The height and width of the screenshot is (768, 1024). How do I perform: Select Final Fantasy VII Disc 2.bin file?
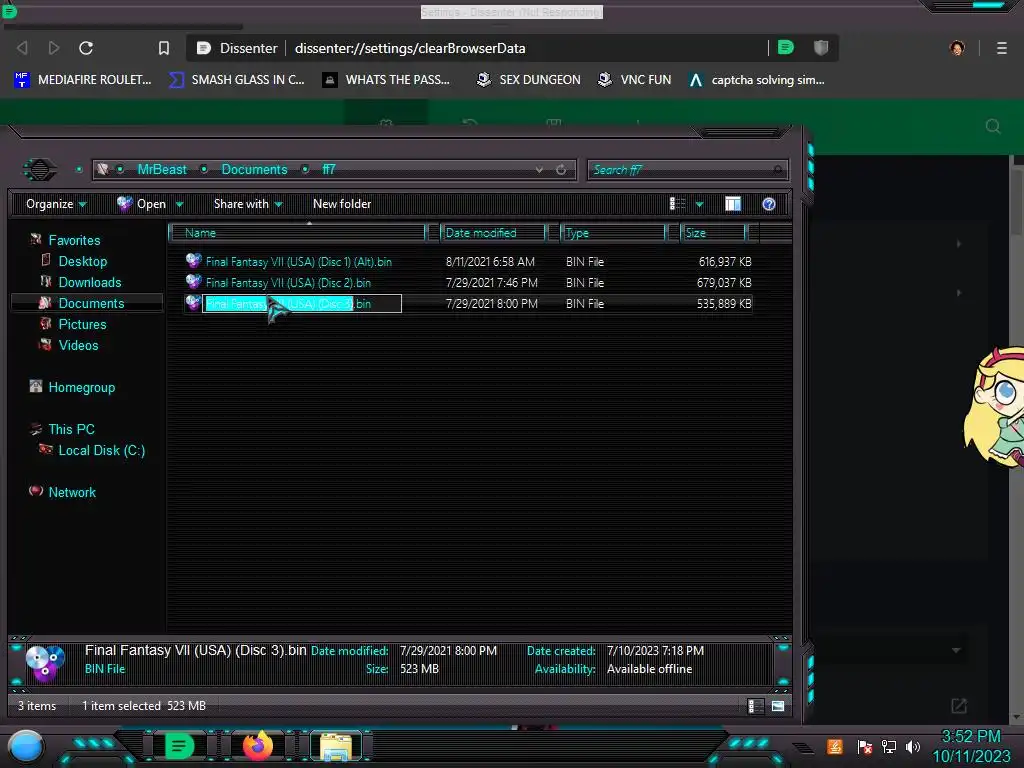(x=288, y=283)
